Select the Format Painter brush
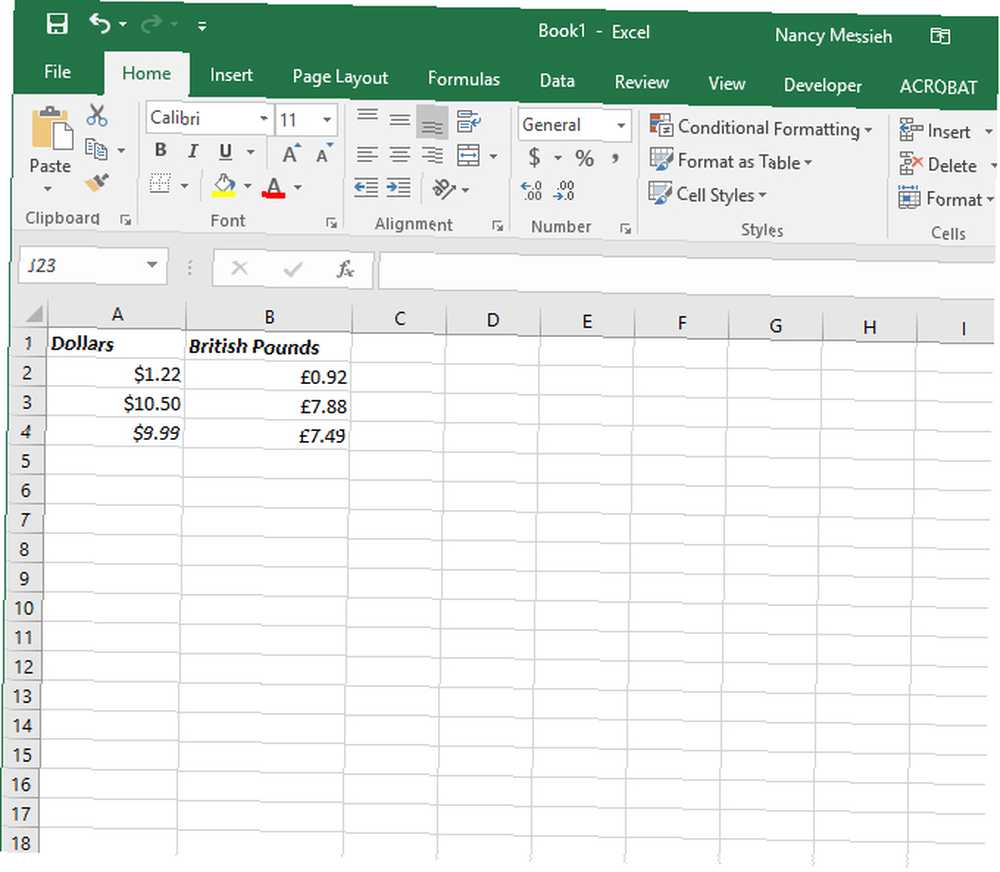Image resolution: width=1000 pixels, height=872 pixels. (x=97, y=183)
